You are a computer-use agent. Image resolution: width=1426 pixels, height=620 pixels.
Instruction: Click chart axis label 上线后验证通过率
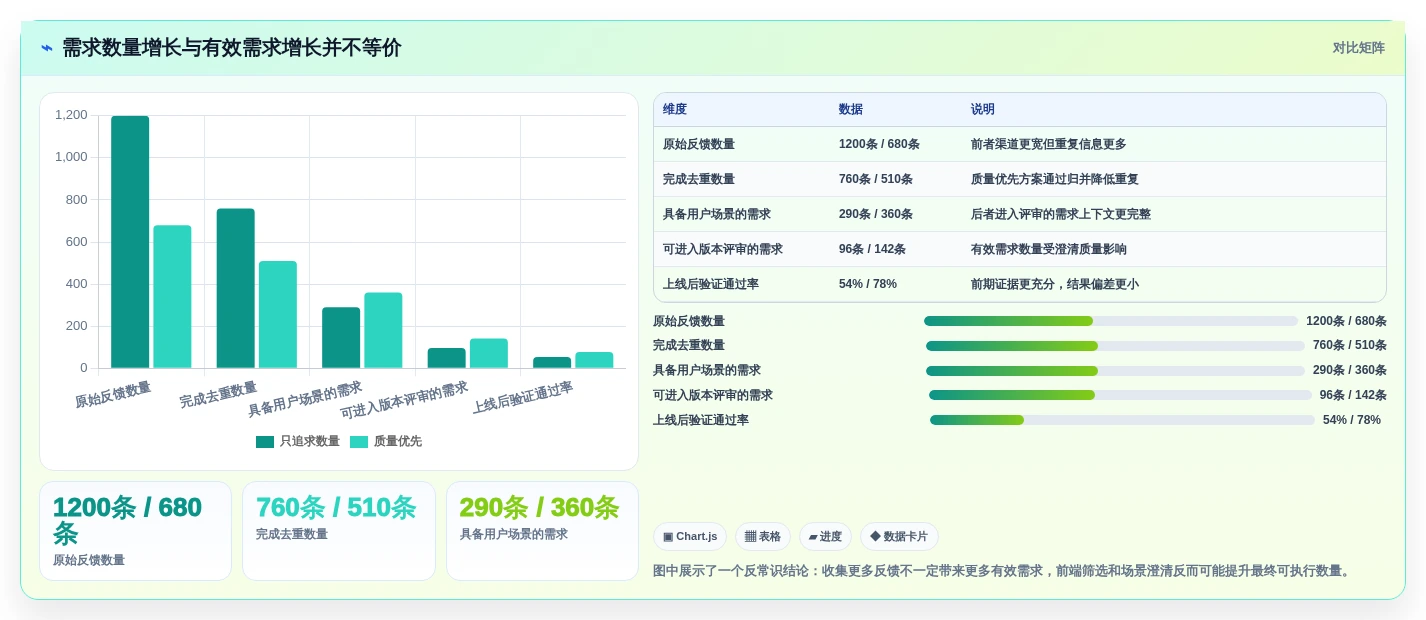point(522,397)
